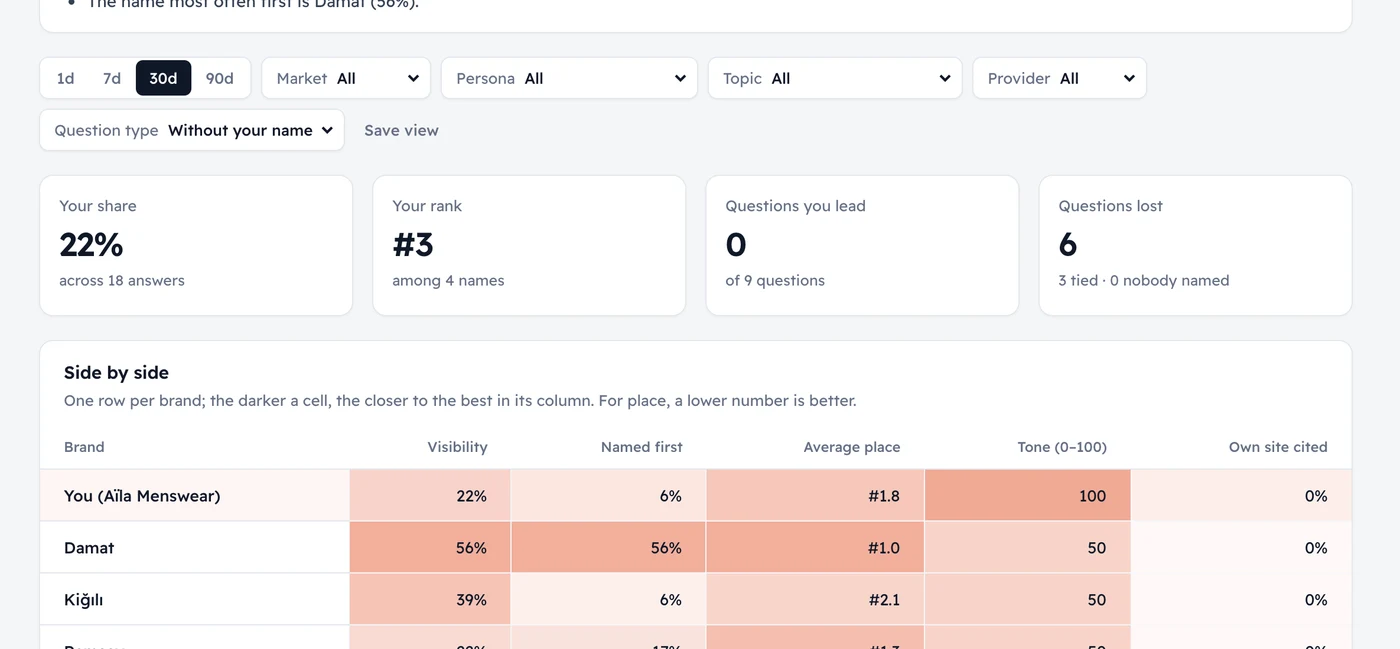Click the Save view link
This screenshot has width=1400, height=649.
401,130
